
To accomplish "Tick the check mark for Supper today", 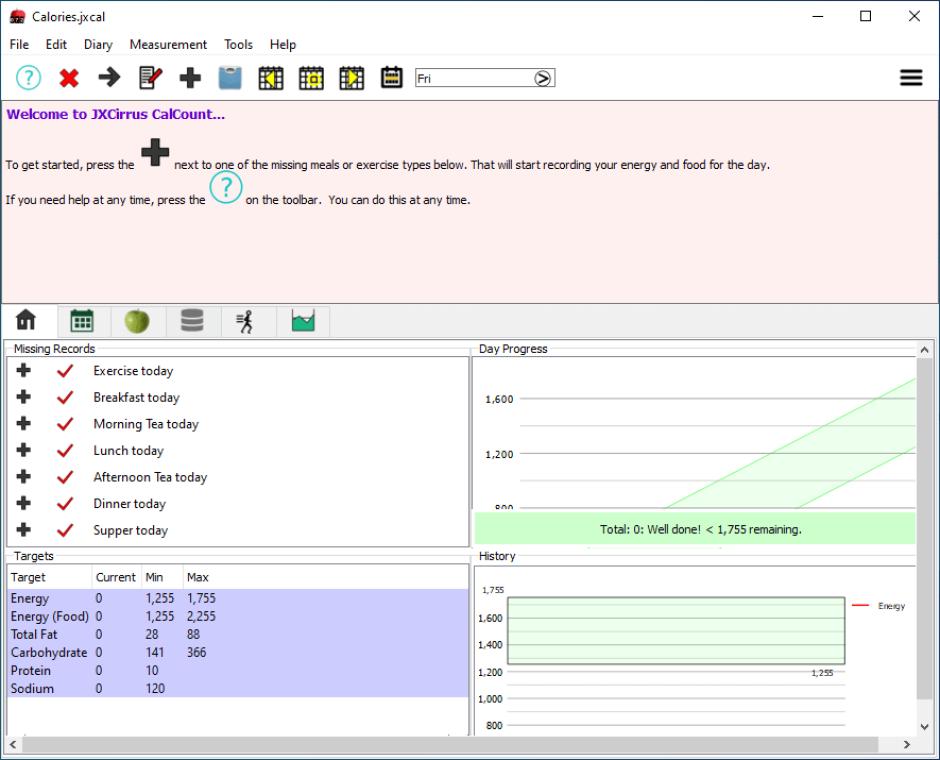I will point(65,530).
